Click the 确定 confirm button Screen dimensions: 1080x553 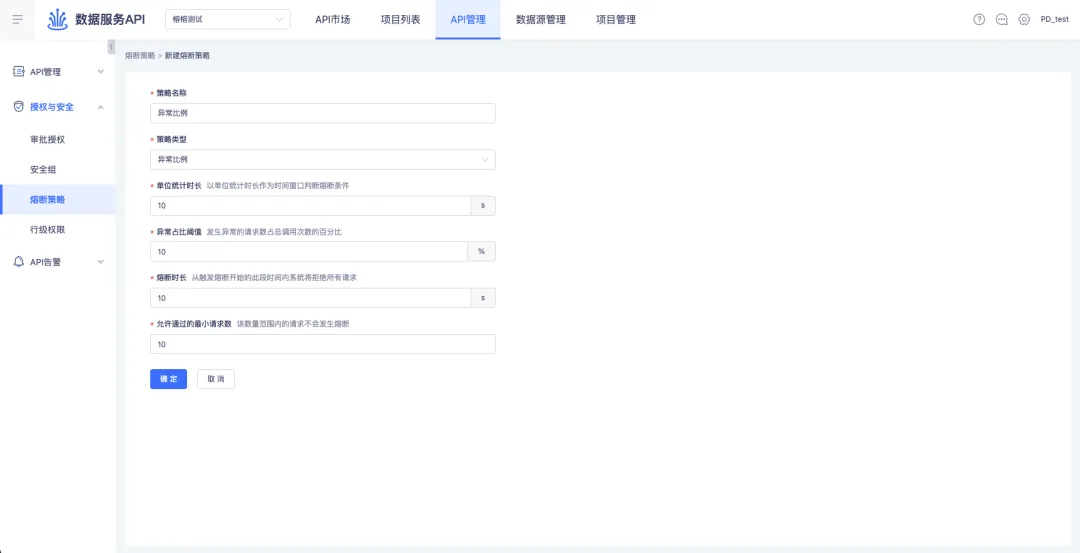click(168, 379)
